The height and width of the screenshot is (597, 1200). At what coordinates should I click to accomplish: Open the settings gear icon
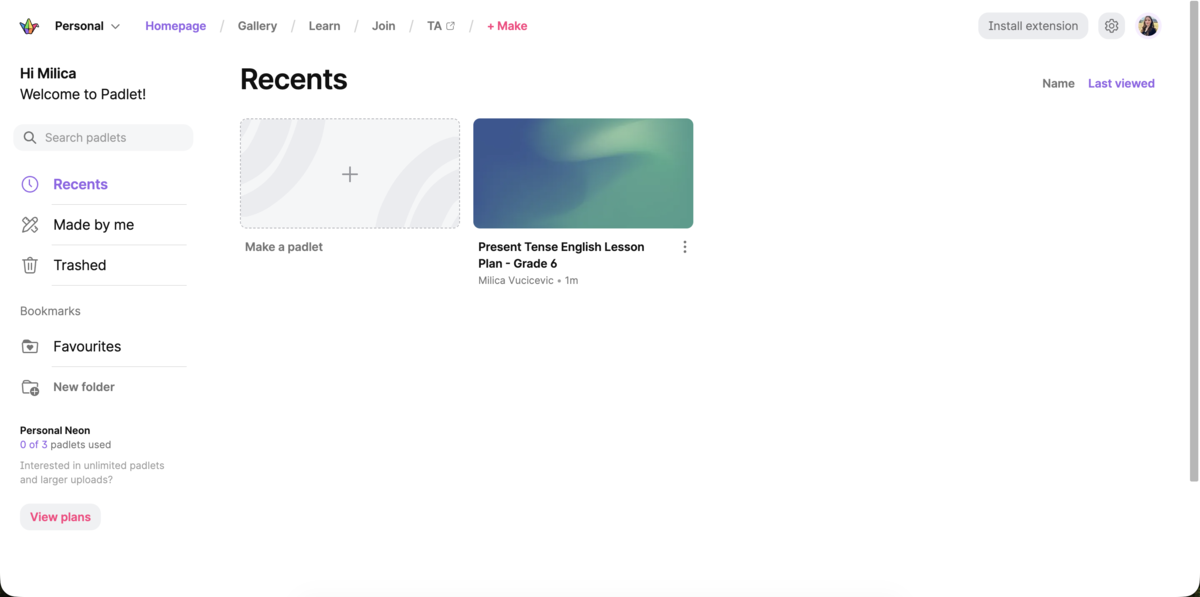[x=1111, y=25]
